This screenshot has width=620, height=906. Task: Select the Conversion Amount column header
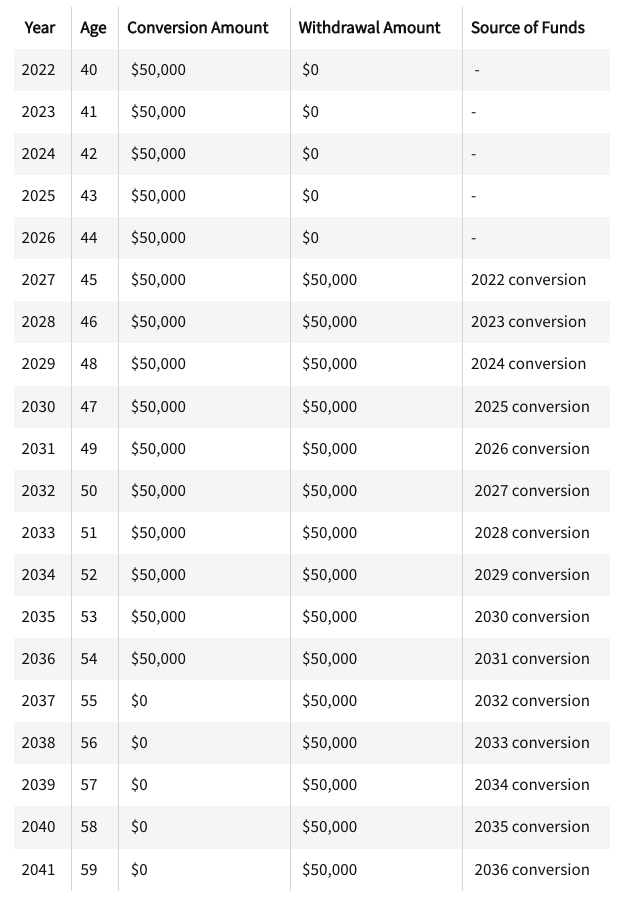[198, 28]
